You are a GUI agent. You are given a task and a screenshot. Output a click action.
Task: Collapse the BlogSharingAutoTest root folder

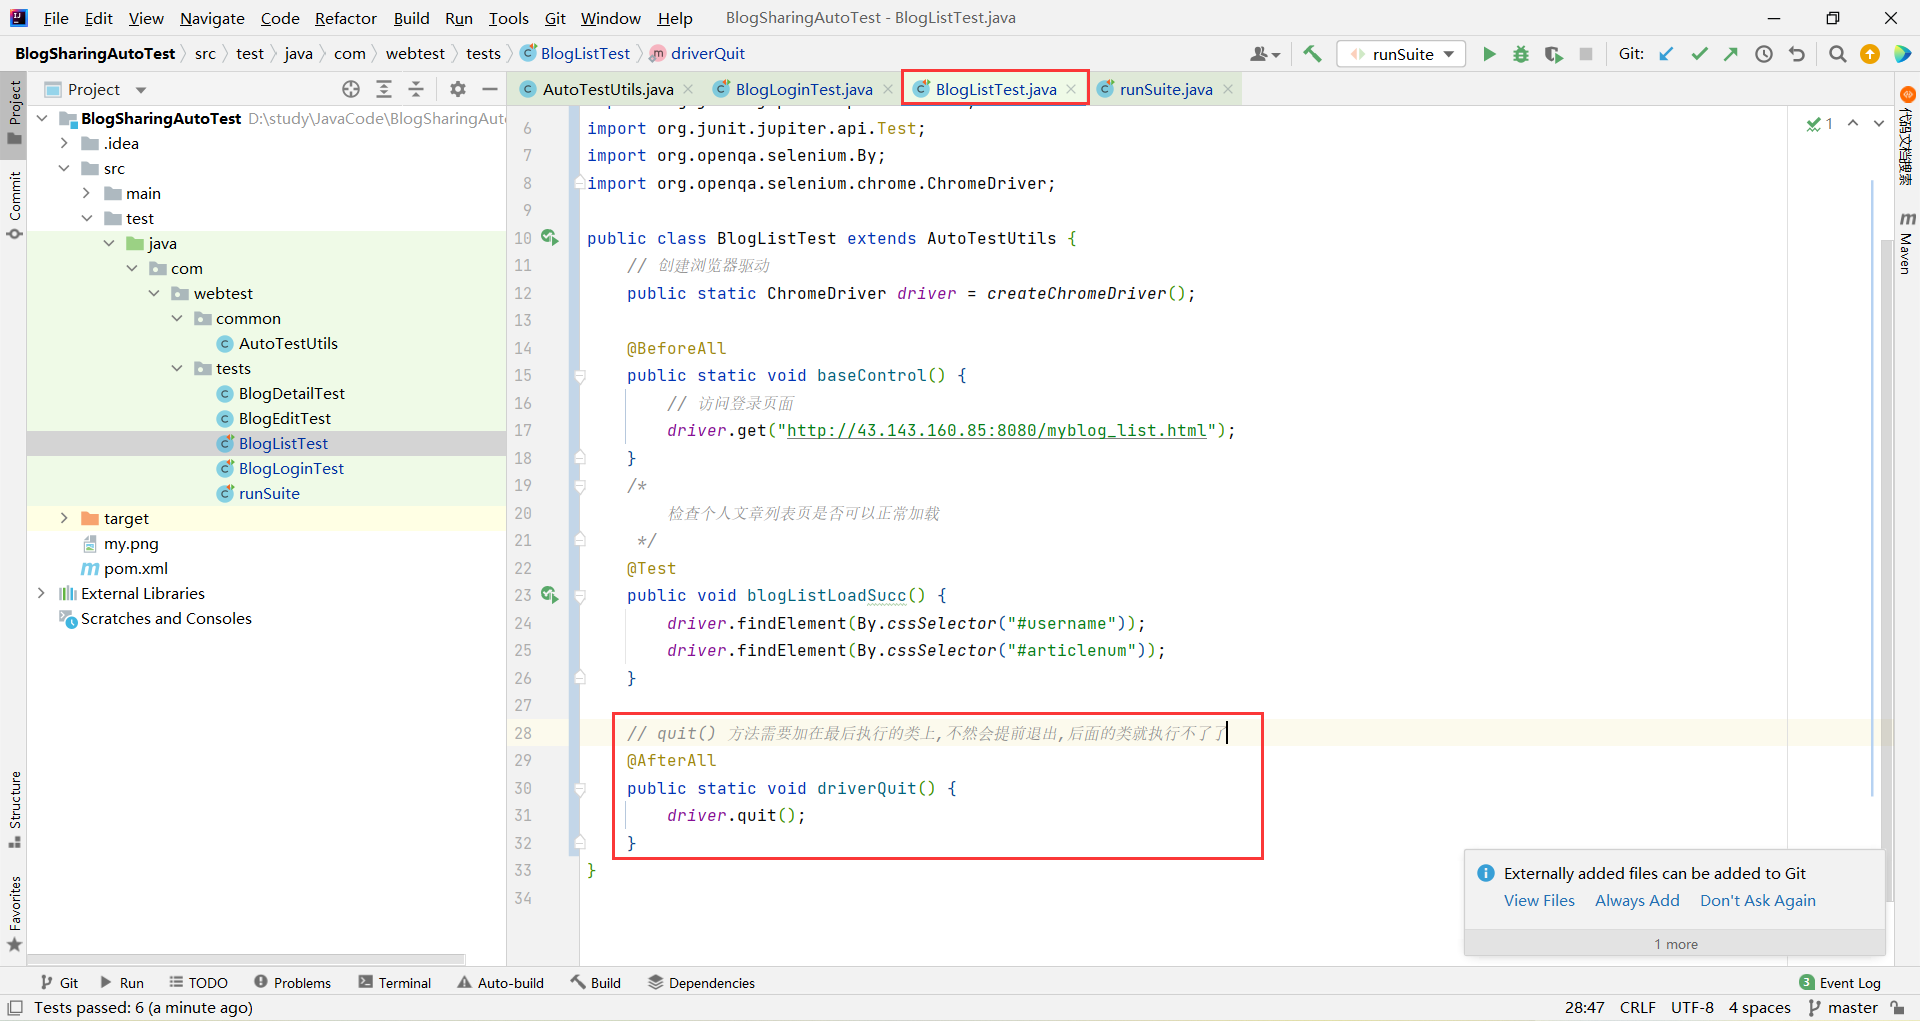pos(42,118)
